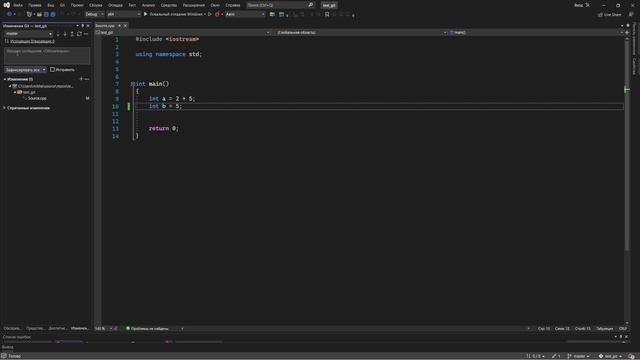Collapse the C:\Users path tree node
This screenshot has width=640, height=360.
[10, 87]
